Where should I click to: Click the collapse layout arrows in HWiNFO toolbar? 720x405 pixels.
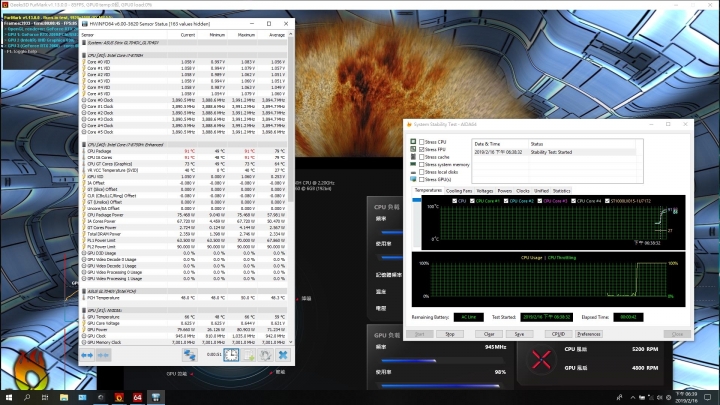pyautogui.click(x=103, y=355)
